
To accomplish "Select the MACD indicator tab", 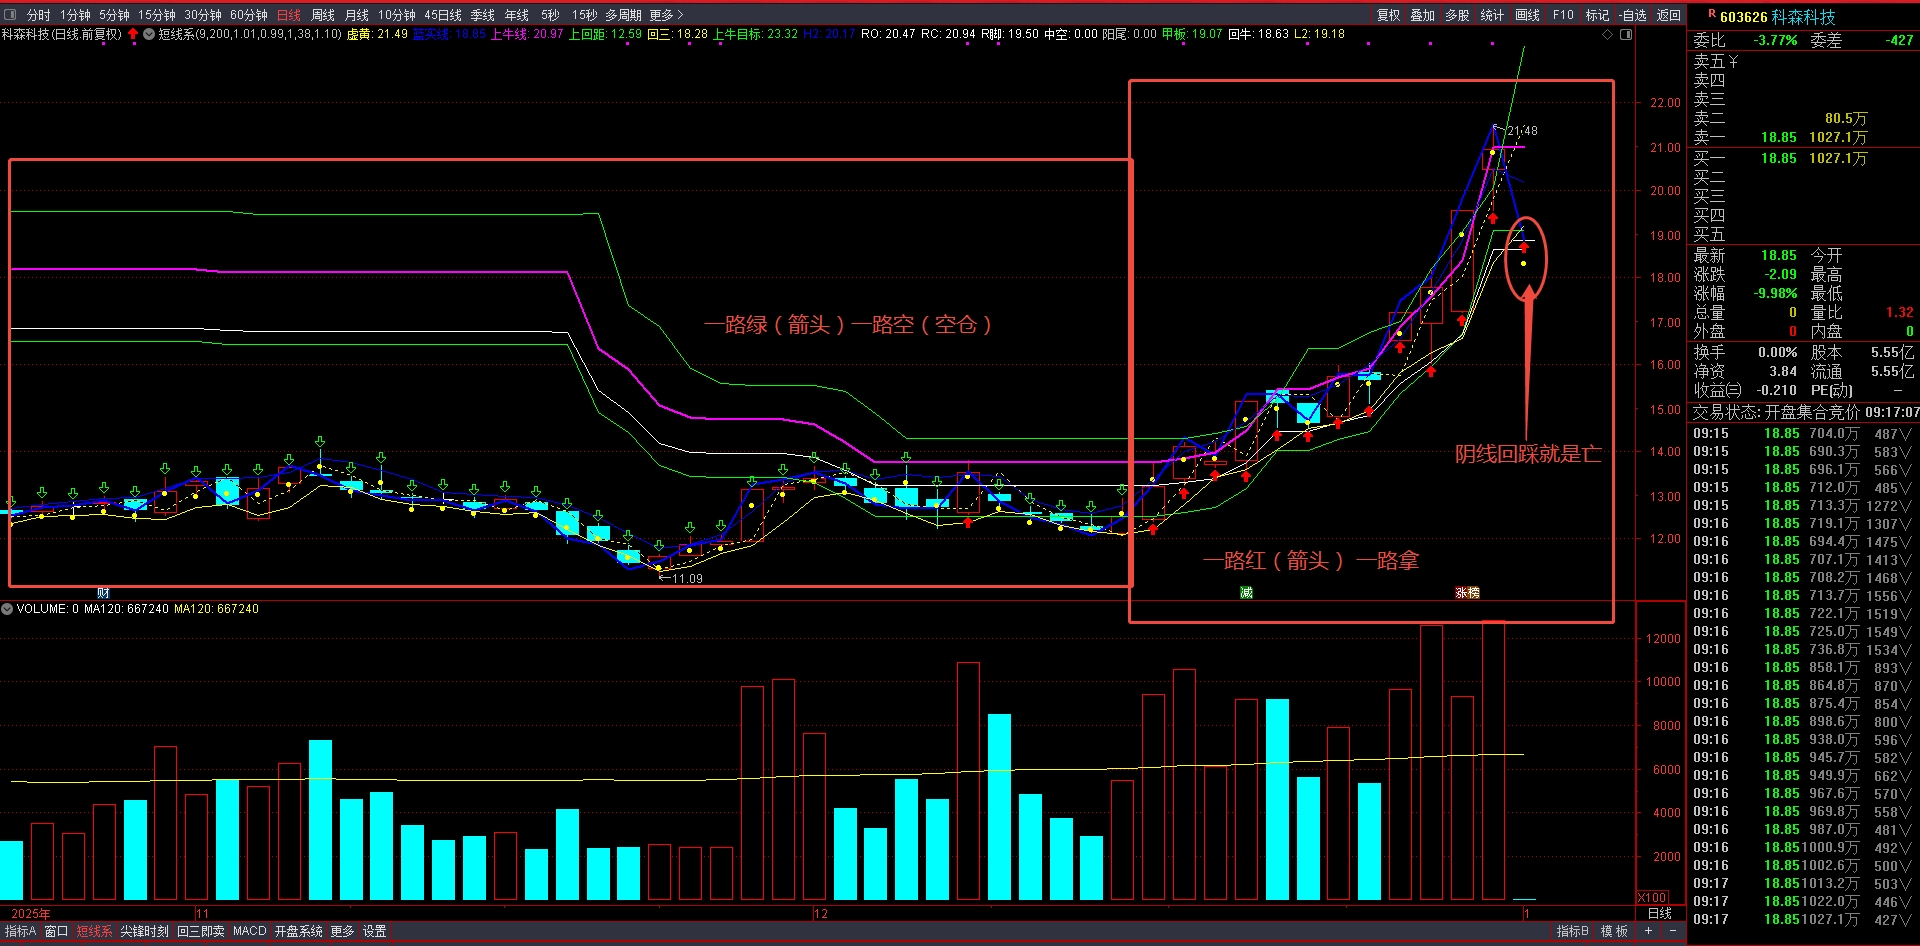I will (249, 931).
